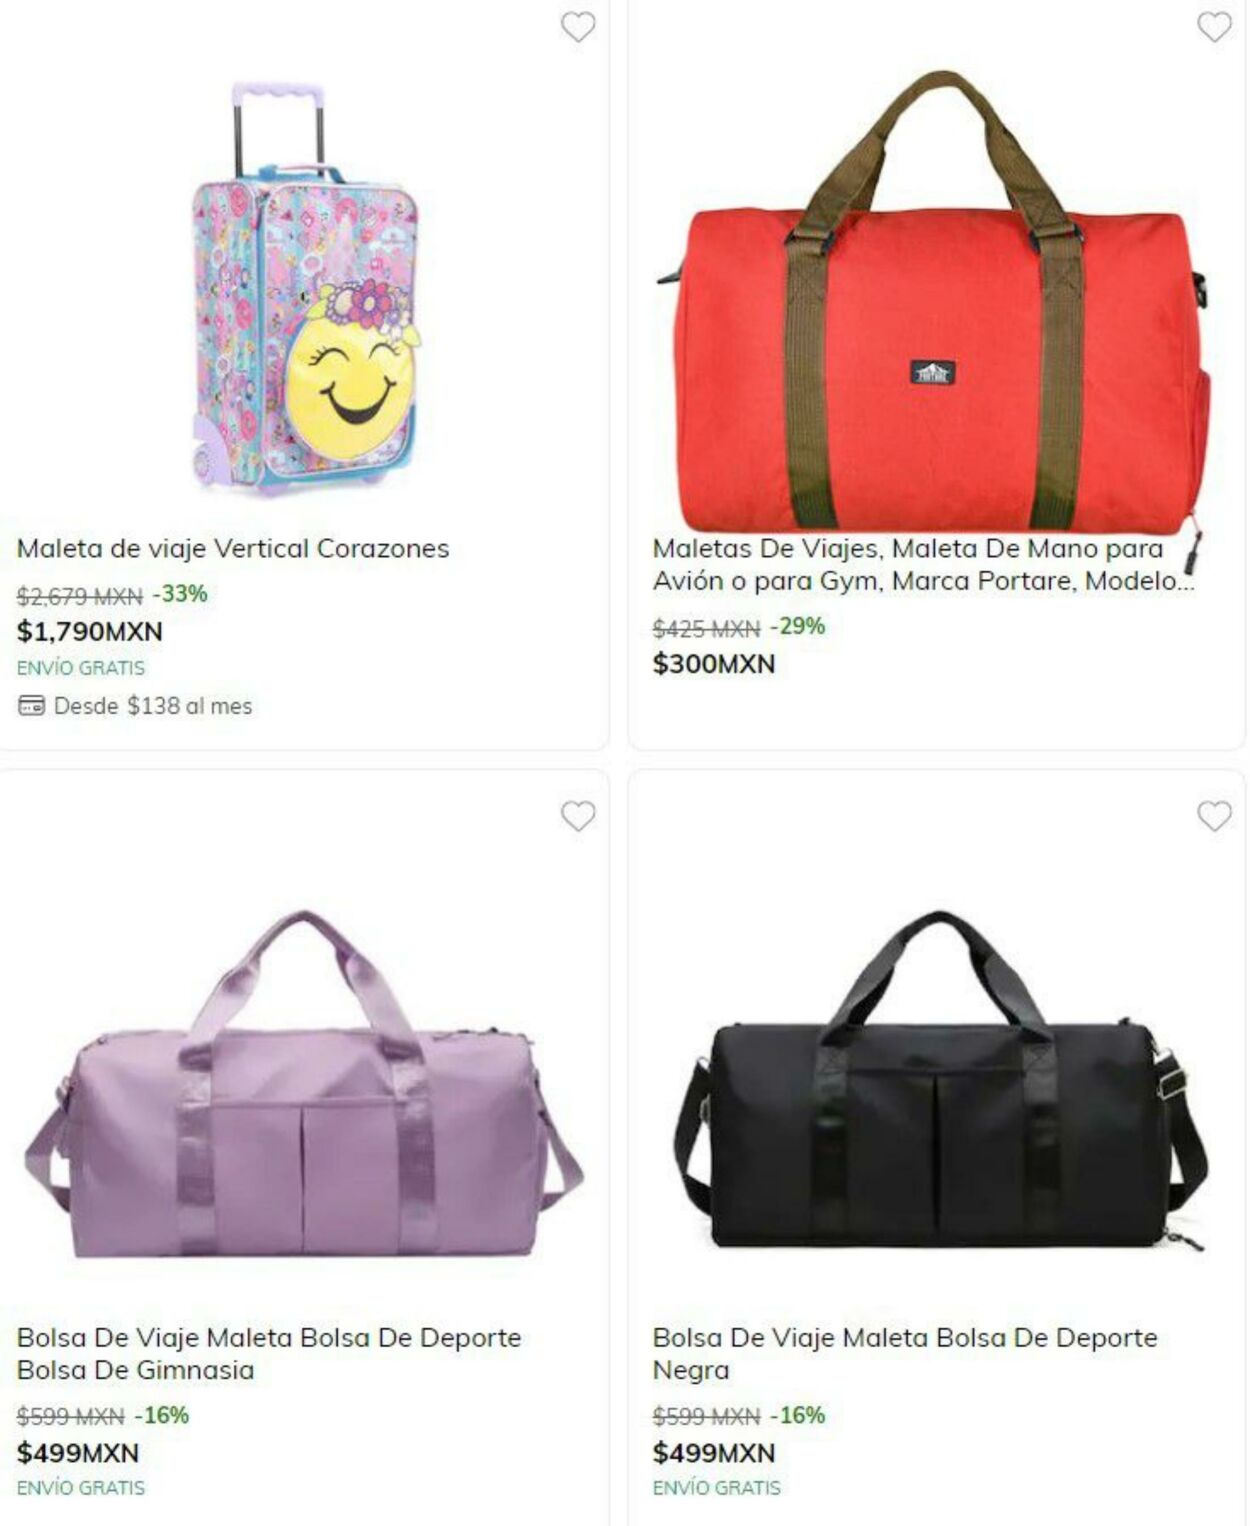Click the -29% discount label
This screenshot has width=1250, height=1526.
pyautogui.click(x=797, y=626)
